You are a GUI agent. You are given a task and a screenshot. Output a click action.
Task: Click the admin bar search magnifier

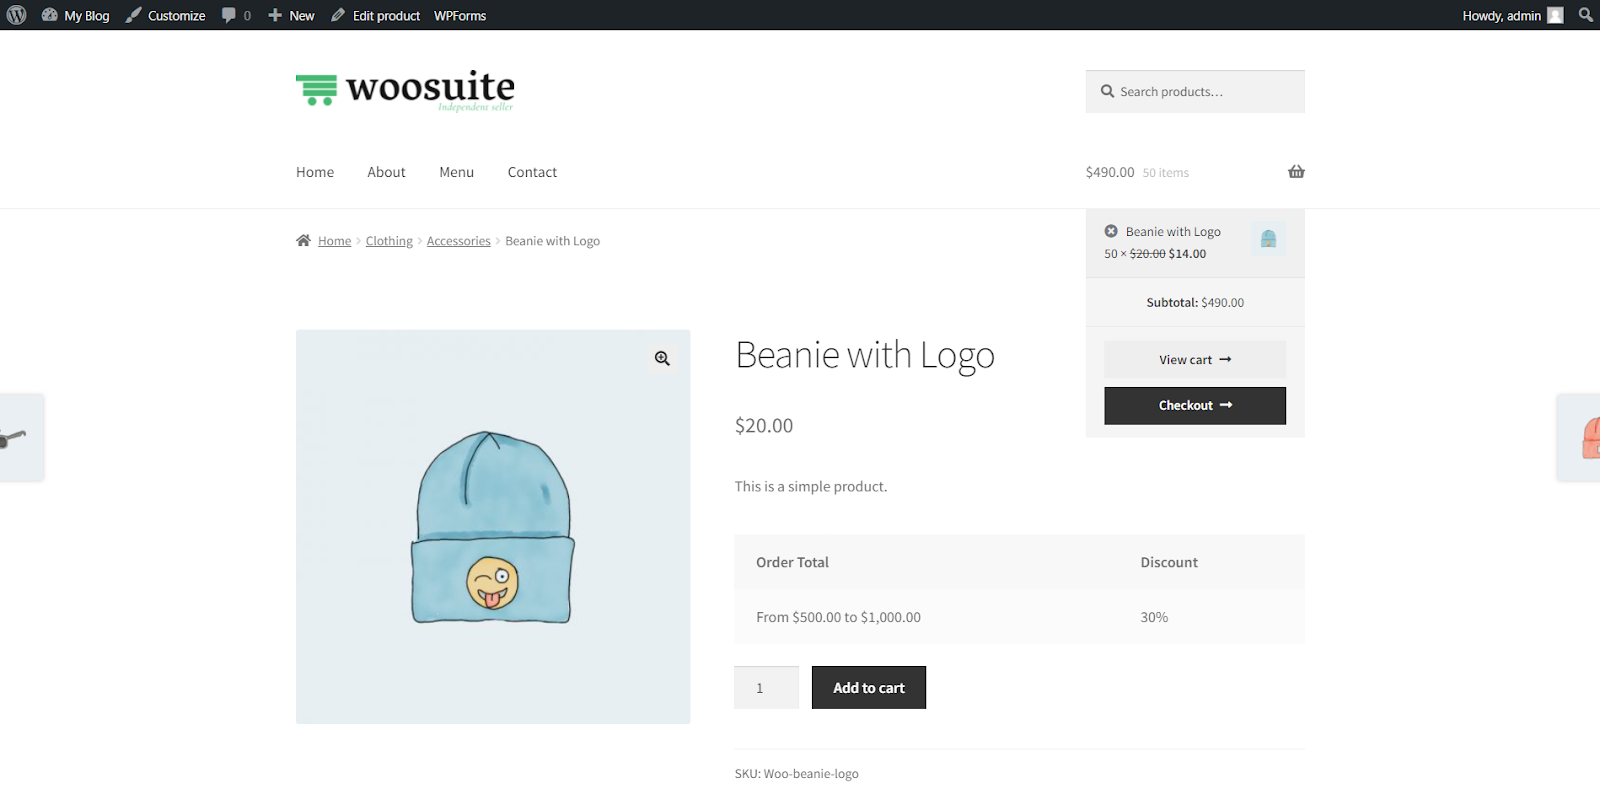[x=1585, y=15]
